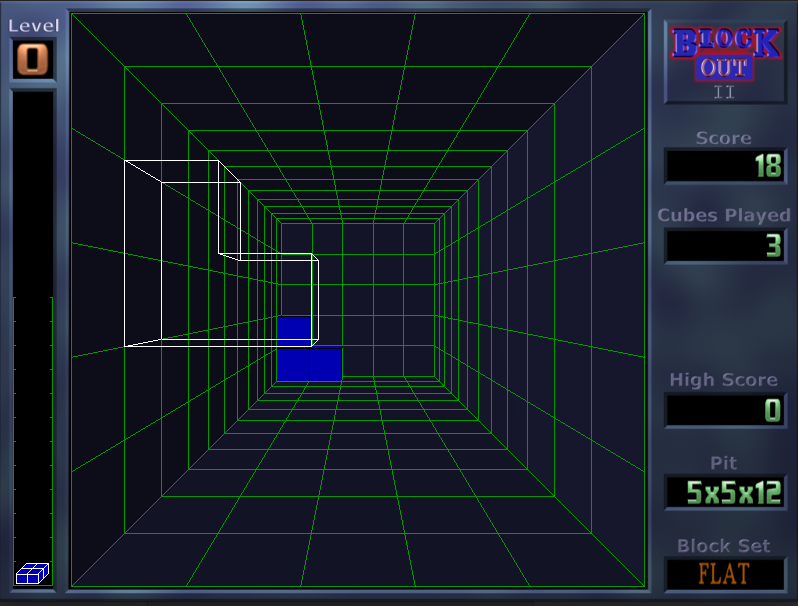Click the blue flat block icon in level gauge

pos(33,573)
